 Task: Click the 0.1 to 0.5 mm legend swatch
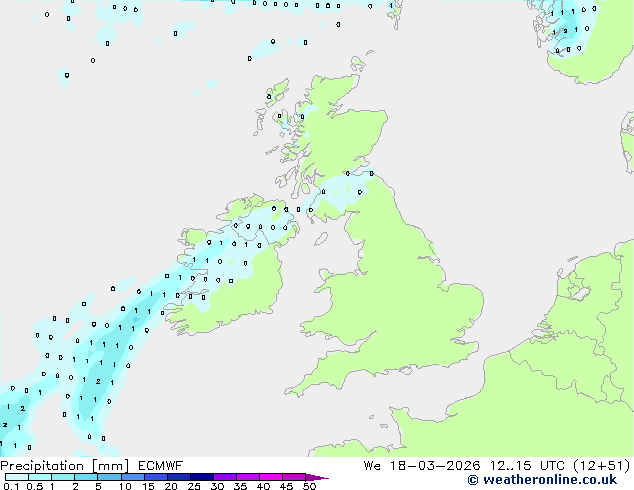point(17,477)
